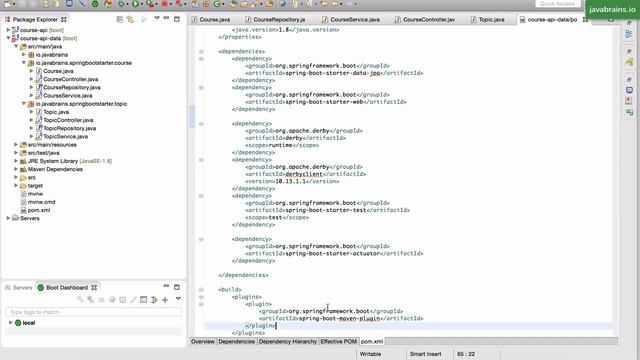
Task: Collapse the build element fold marker
Action: click(x=201, y=290)
